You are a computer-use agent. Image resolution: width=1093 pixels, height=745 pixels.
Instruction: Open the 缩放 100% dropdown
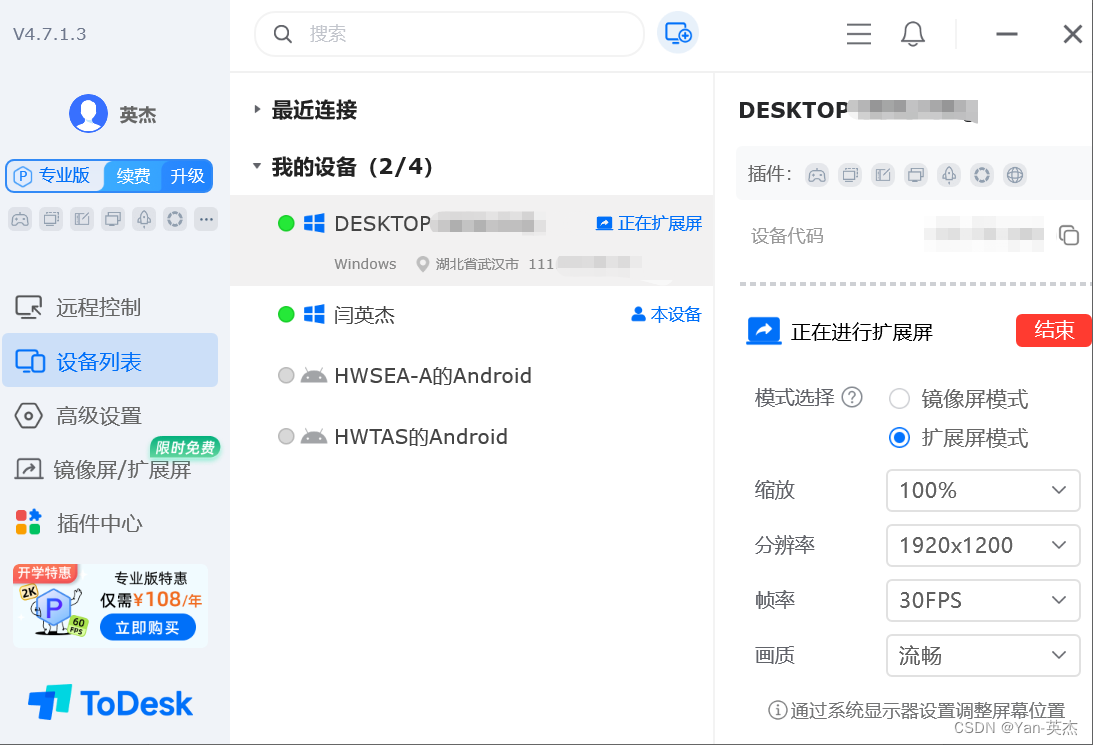pos(983,490)
